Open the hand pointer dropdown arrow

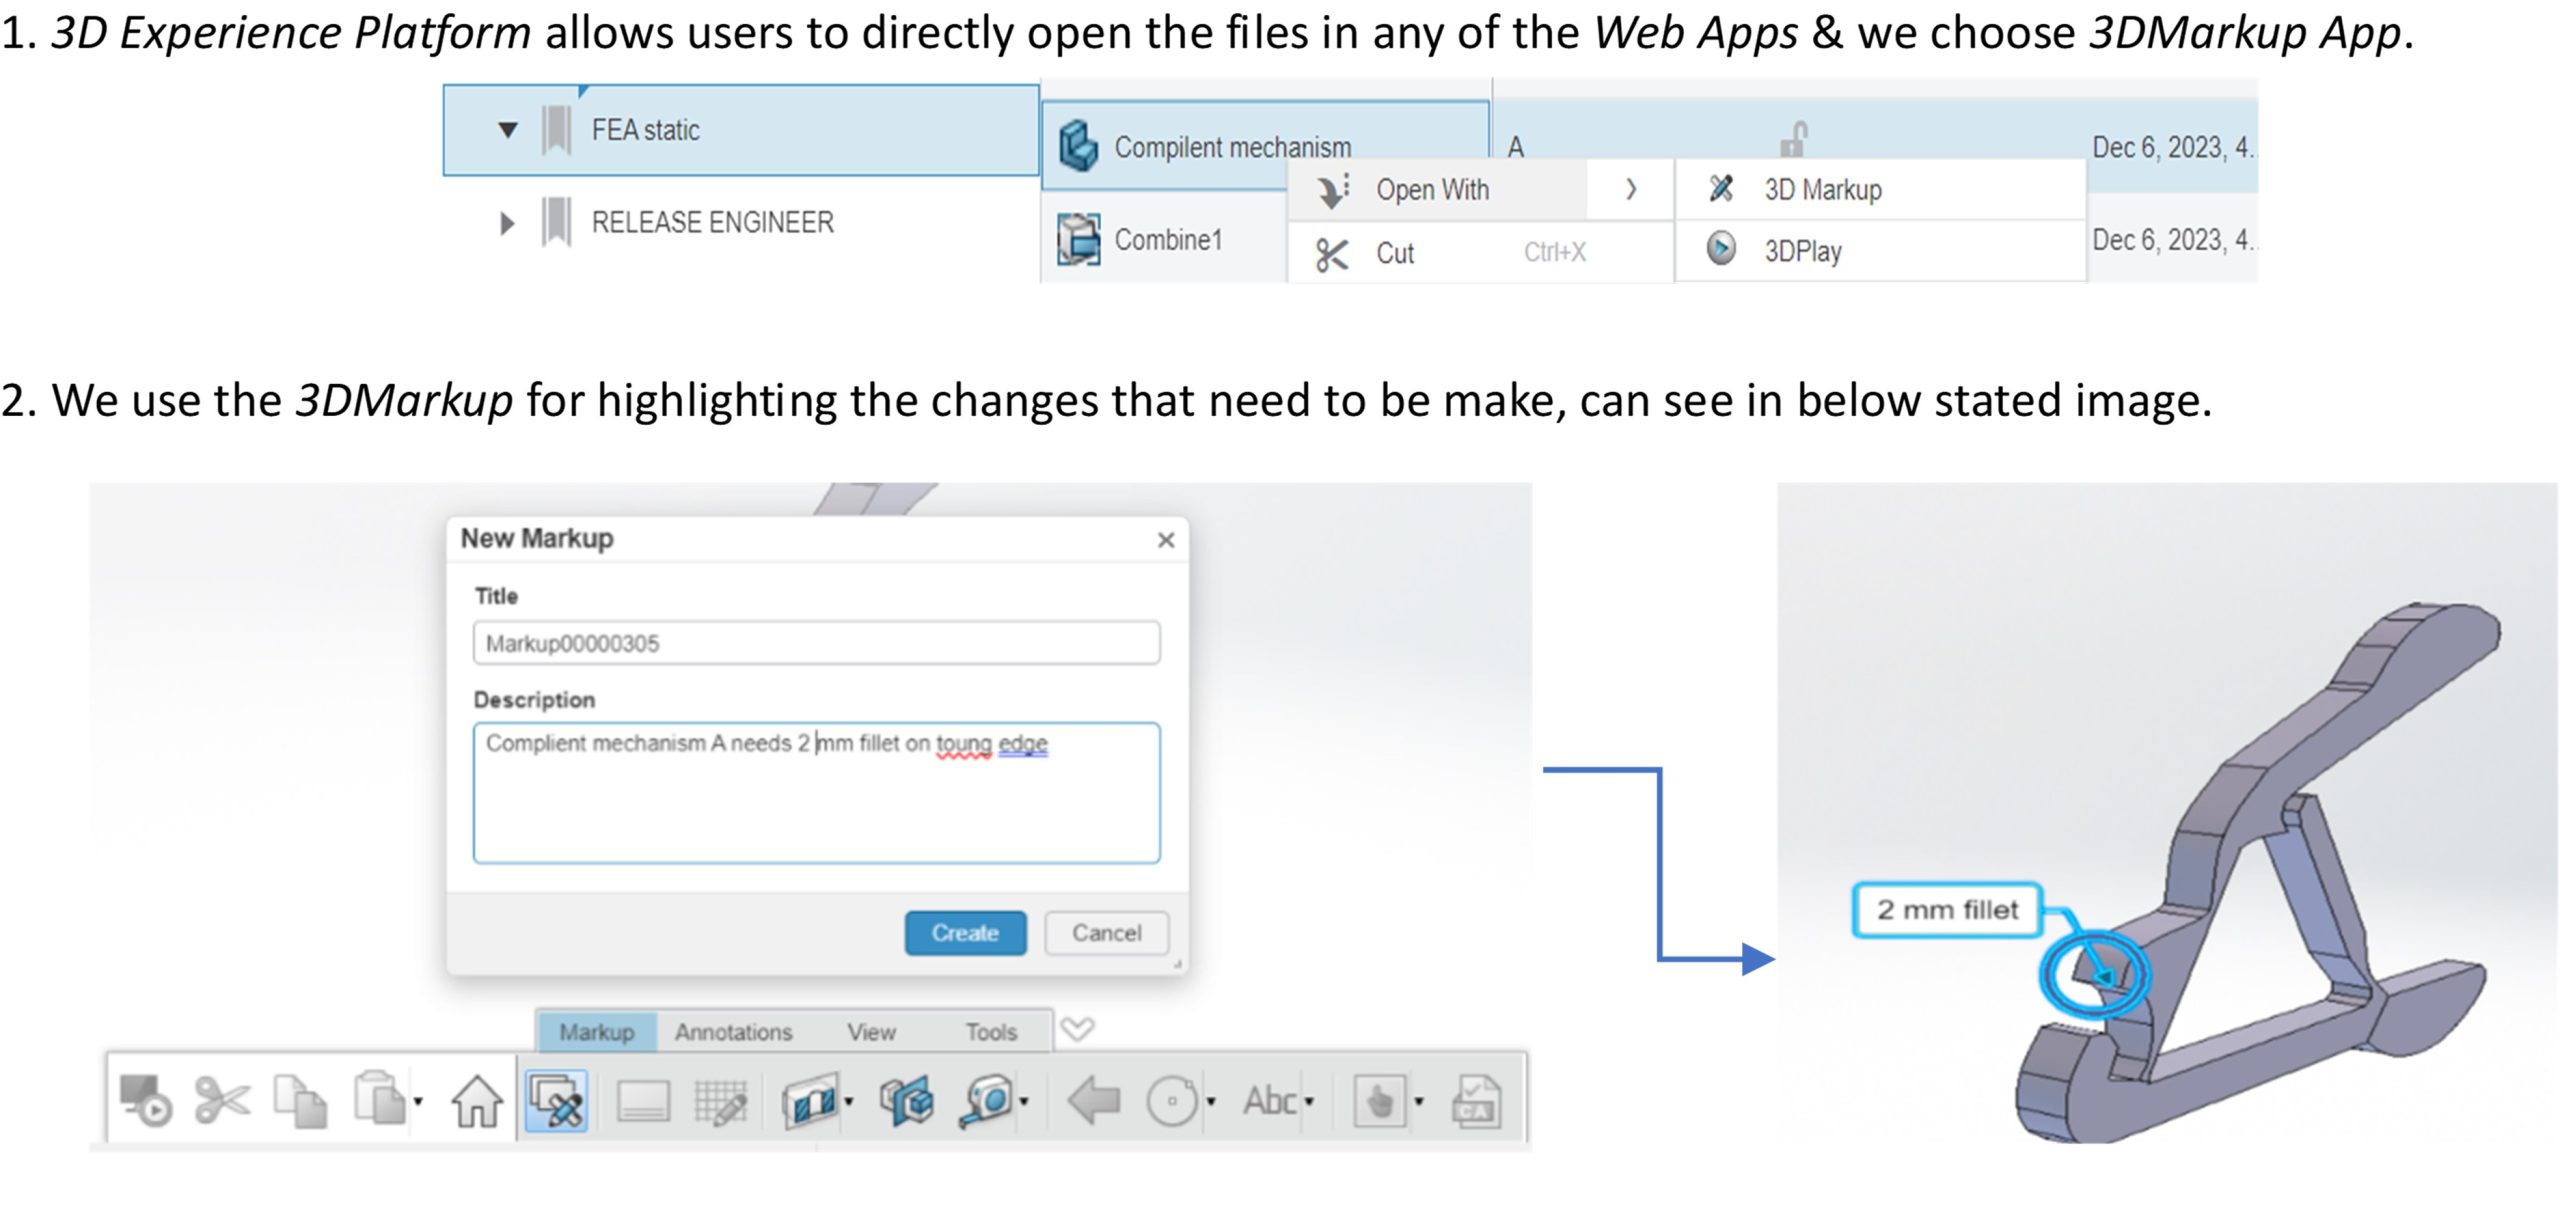pyautogui.click(x=1419, y=1102)
